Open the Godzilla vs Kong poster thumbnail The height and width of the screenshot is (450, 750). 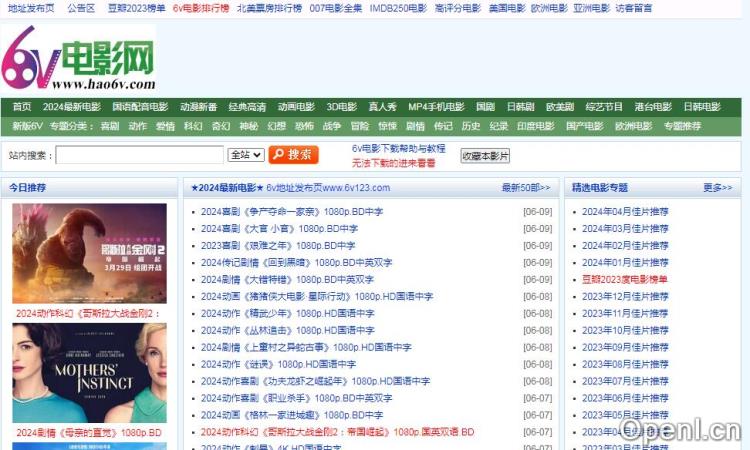[x=89, y=253]
